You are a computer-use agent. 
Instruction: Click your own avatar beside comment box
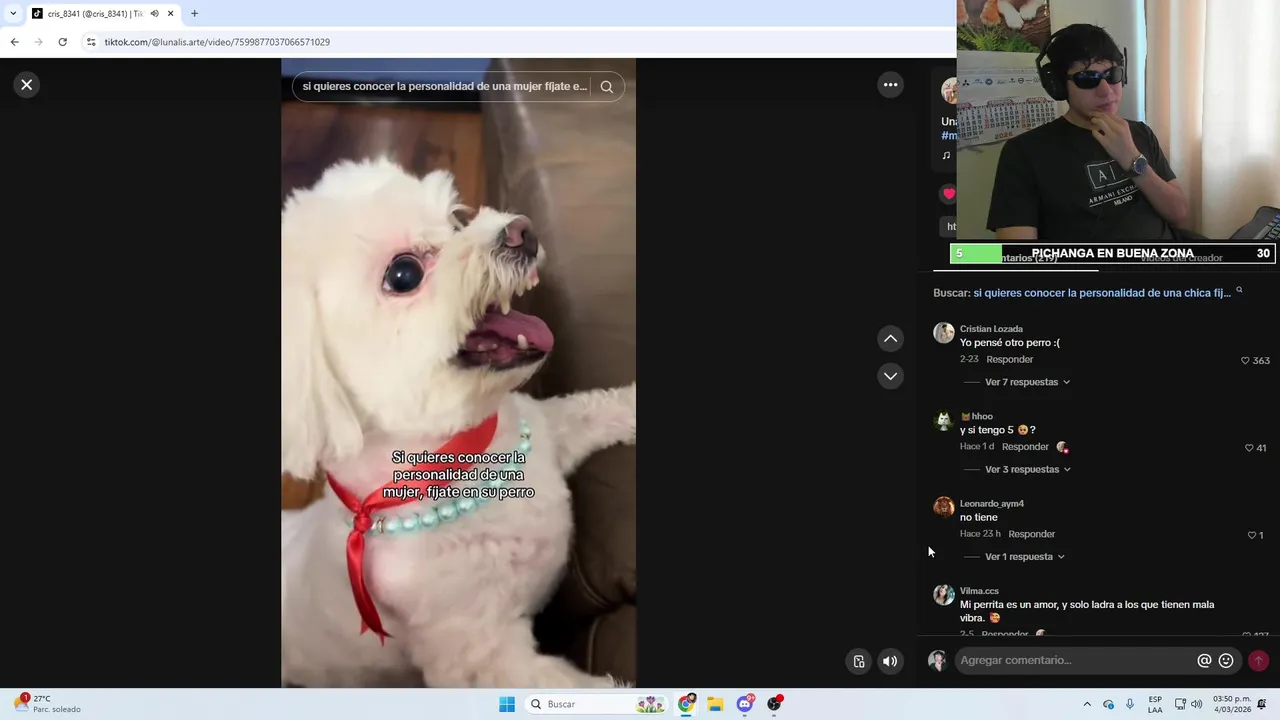pyautogui.click(x=937, y=660)
